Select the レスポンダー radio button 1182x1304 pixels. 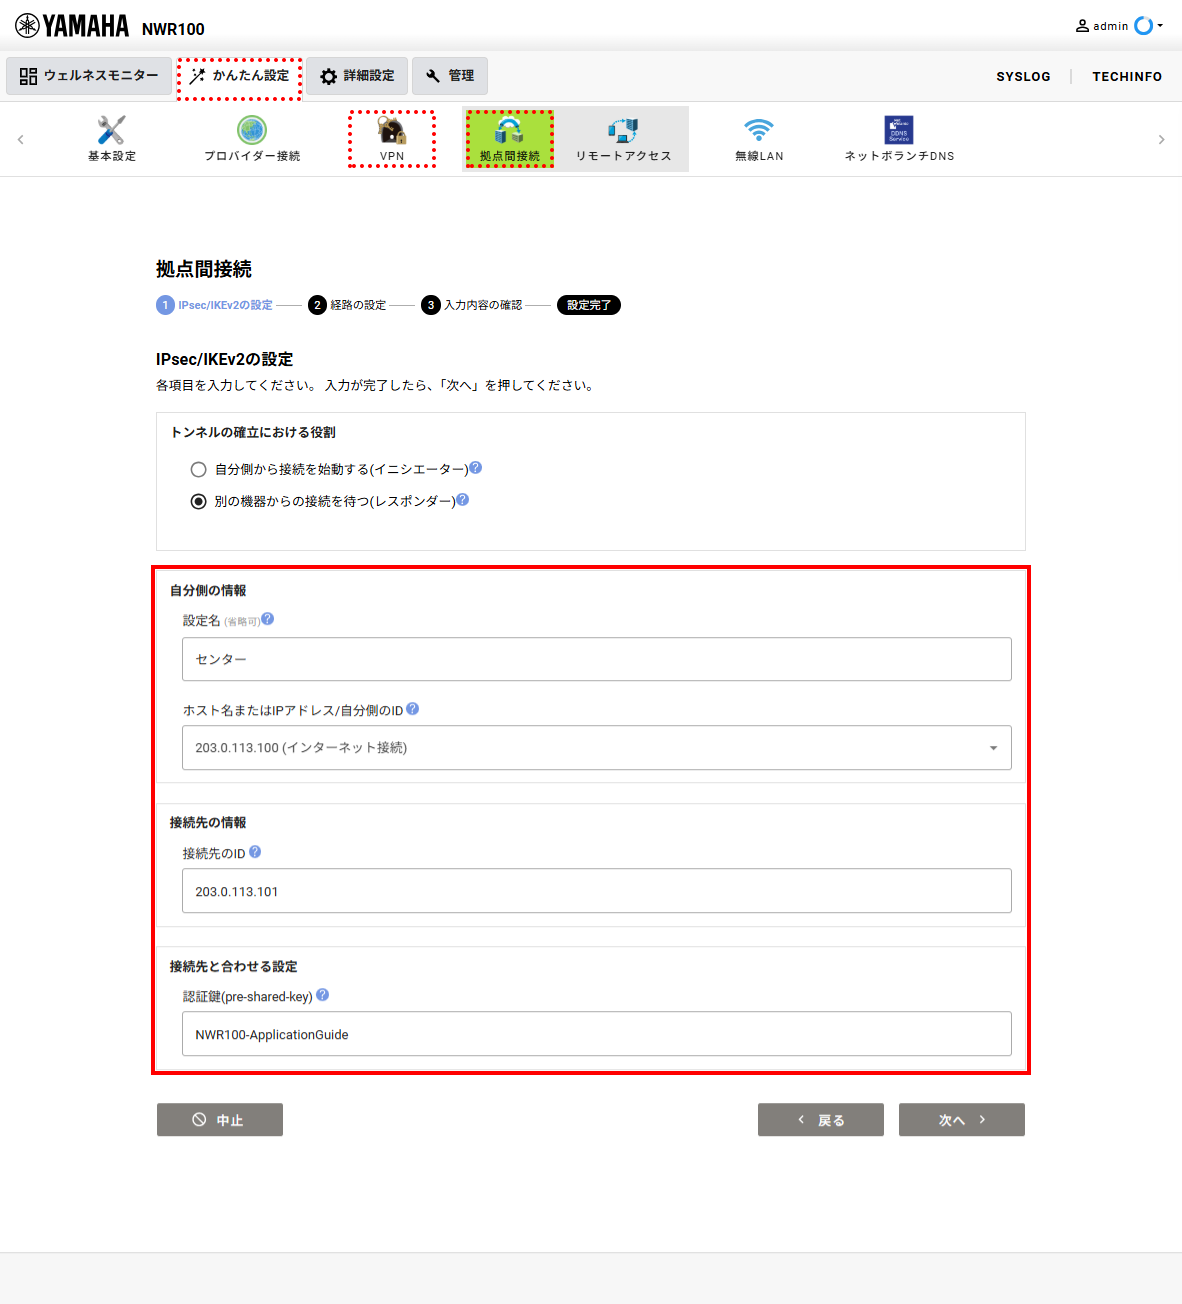coord(198,501)
